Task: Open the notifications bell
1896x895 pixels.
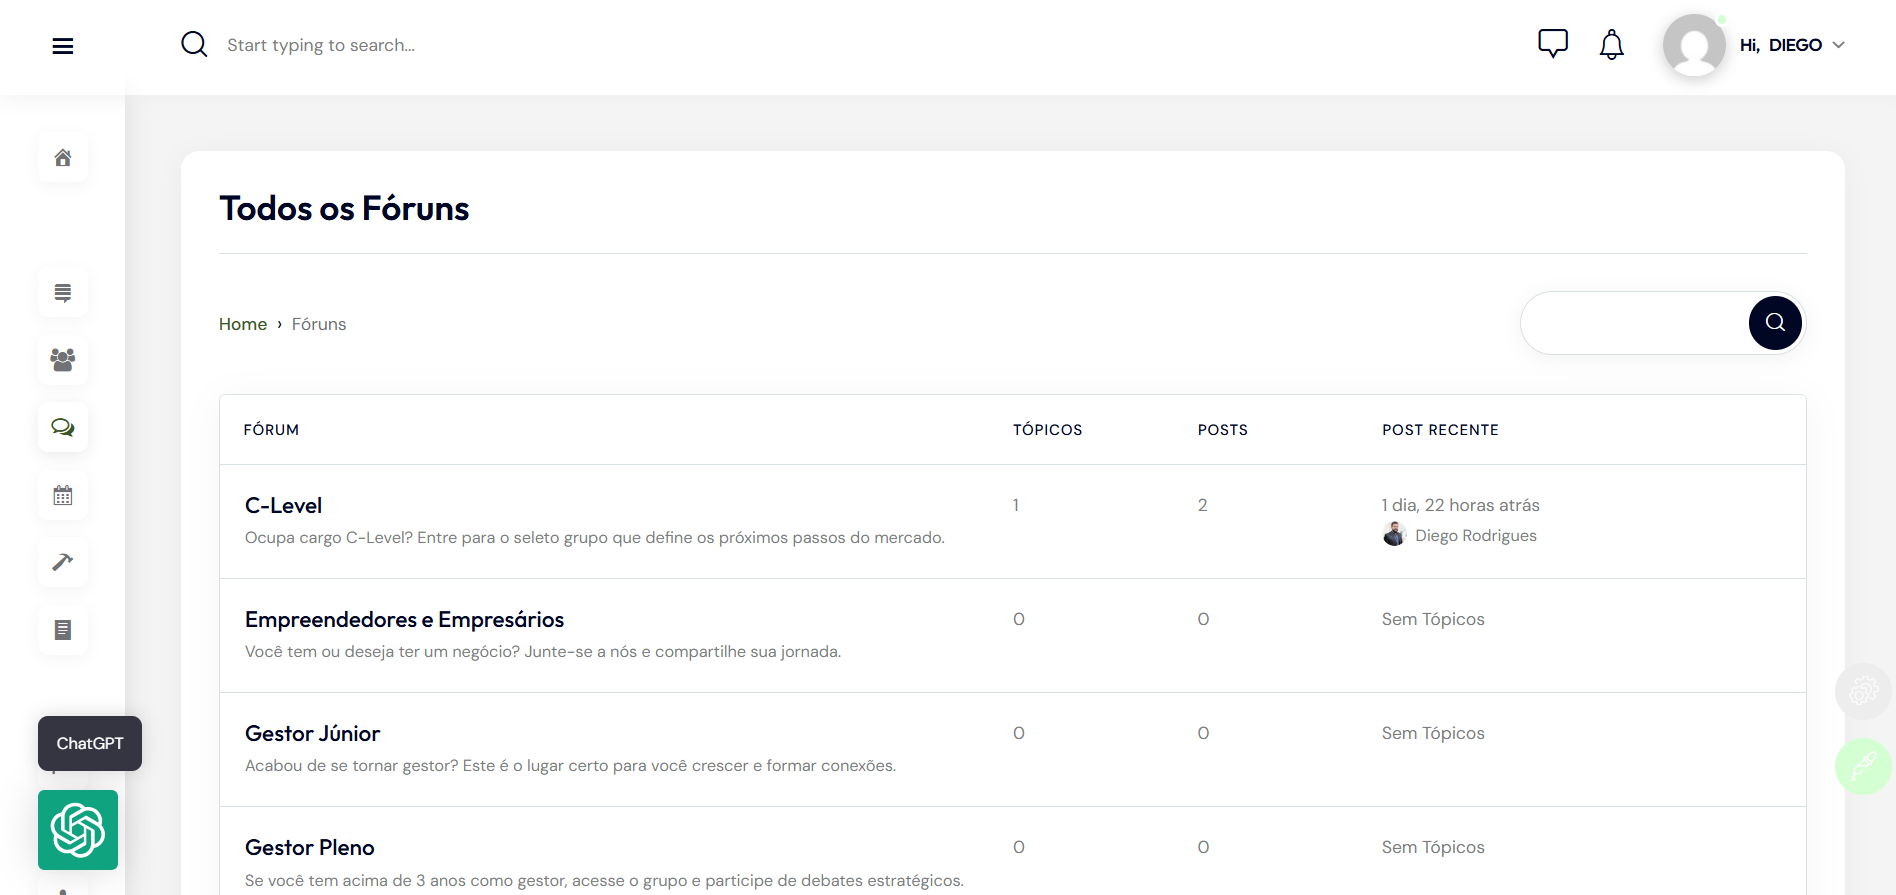Action: [x=1611, y=45]
